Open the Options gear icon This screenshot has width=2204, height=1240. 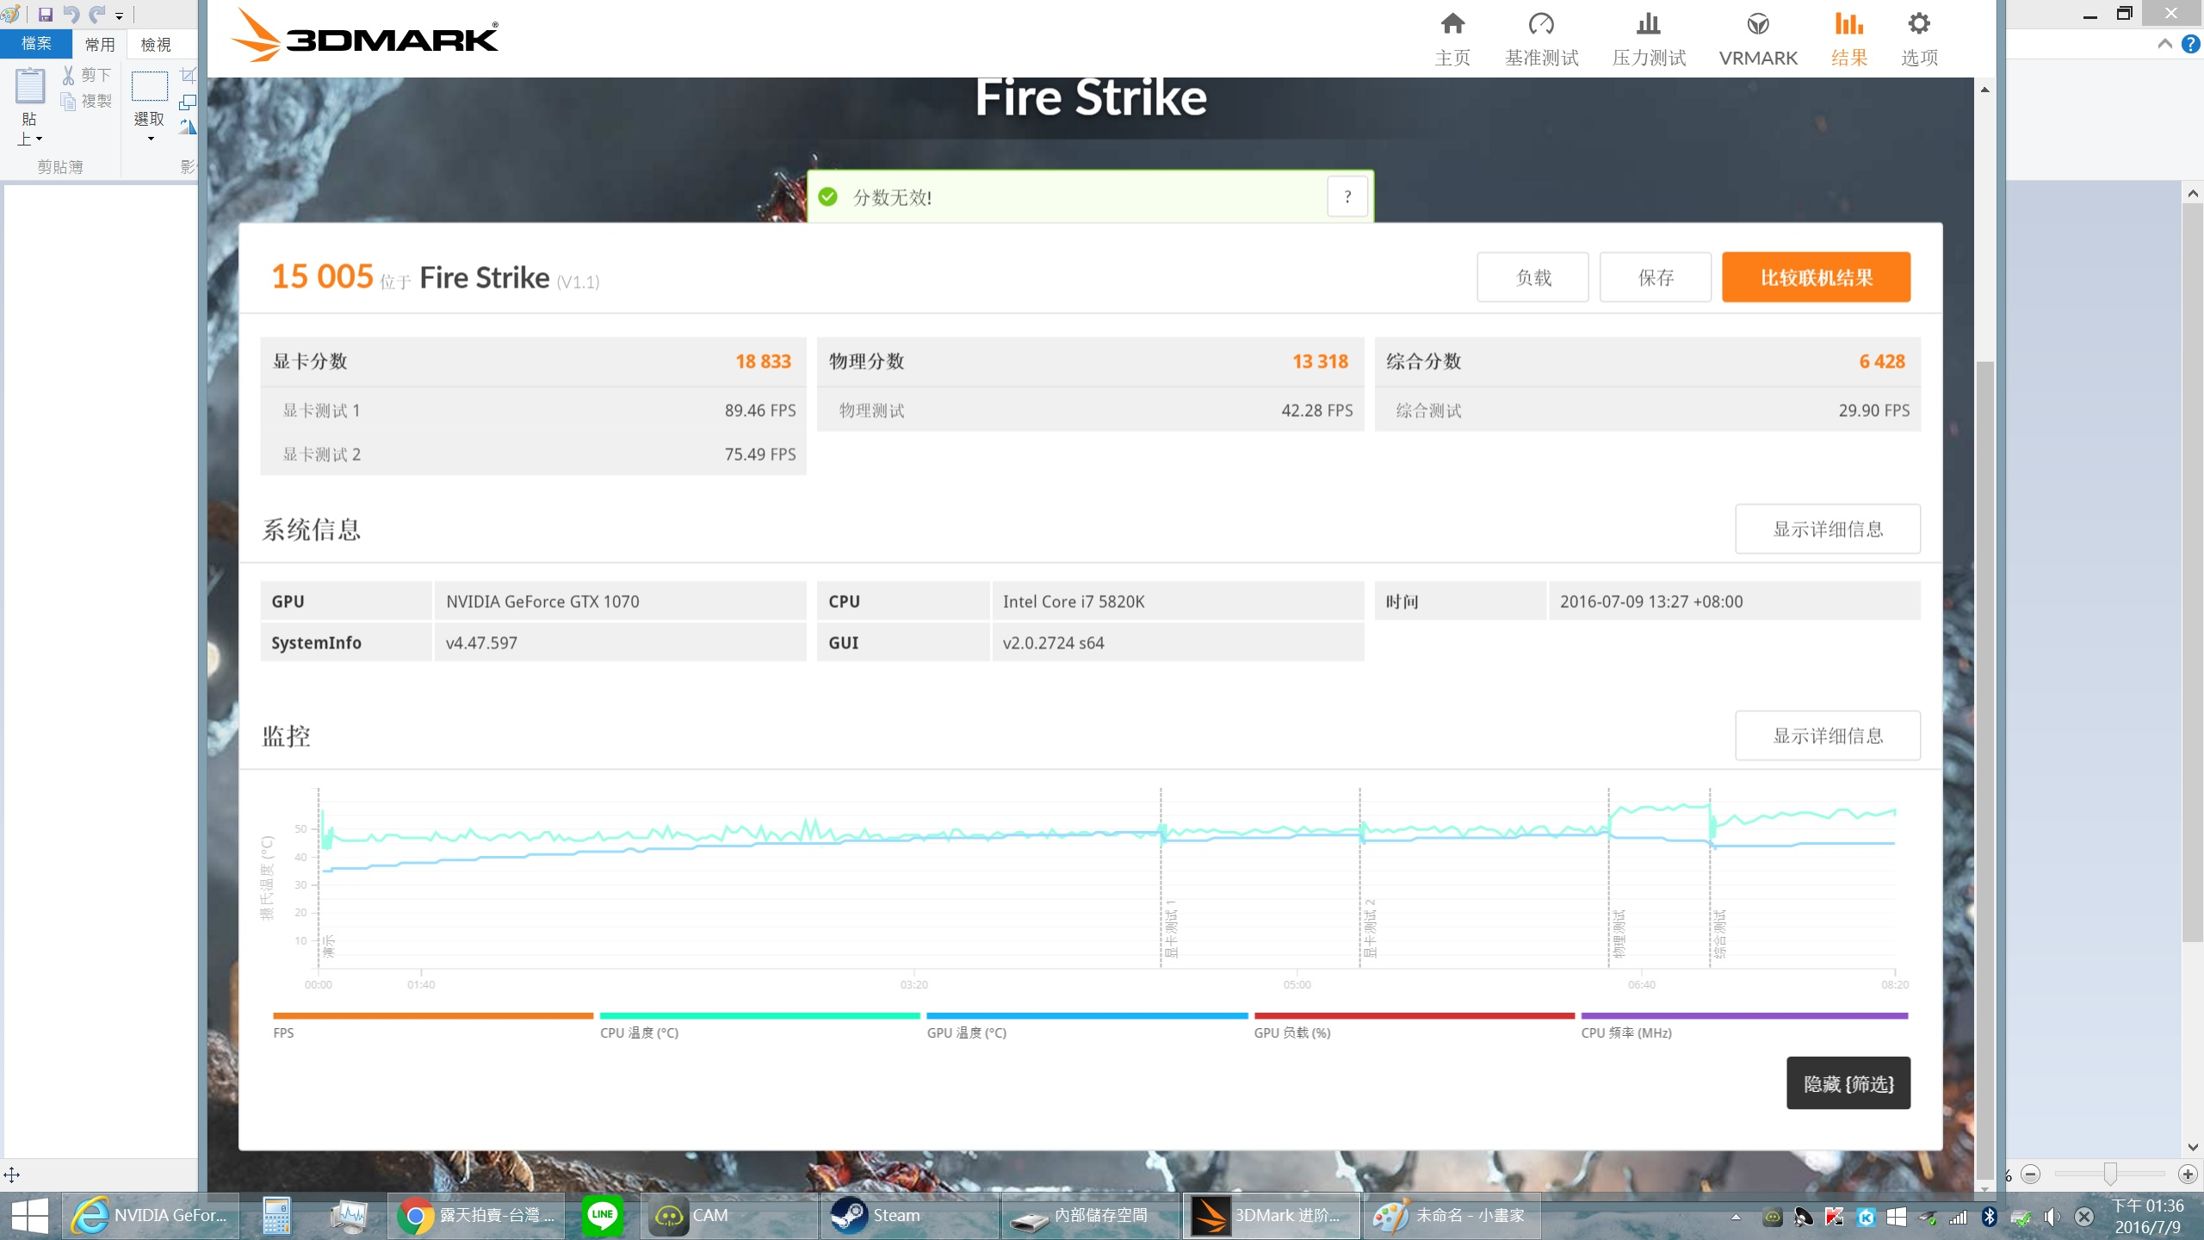point(1918,25)
